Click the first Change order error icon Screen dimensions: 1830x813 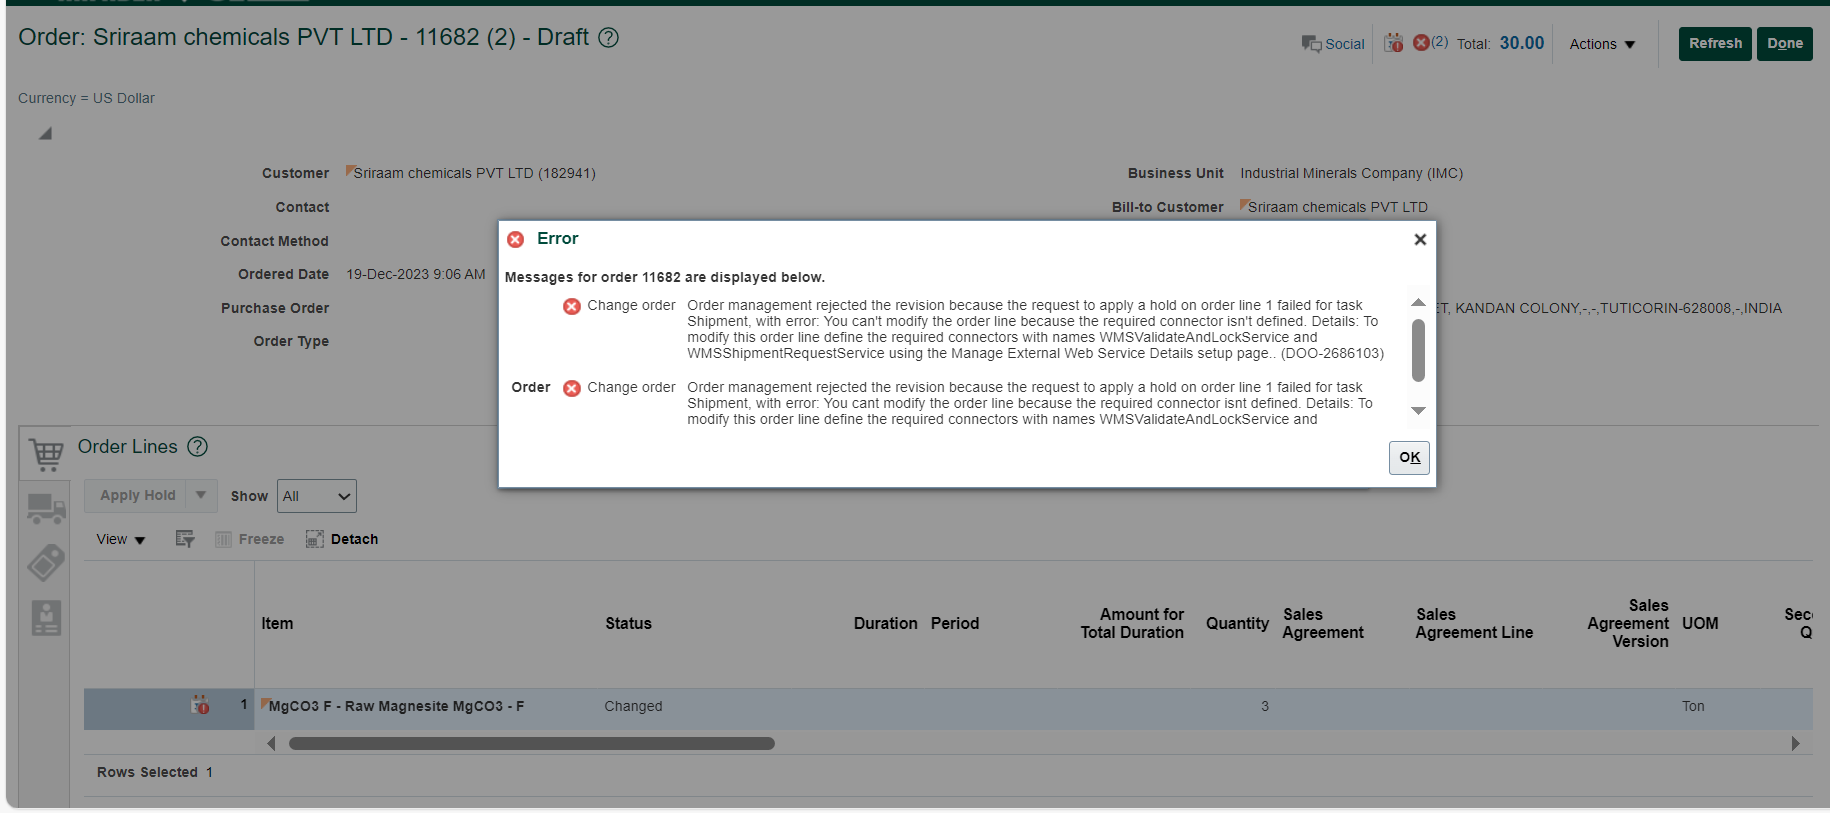point(572,306)
